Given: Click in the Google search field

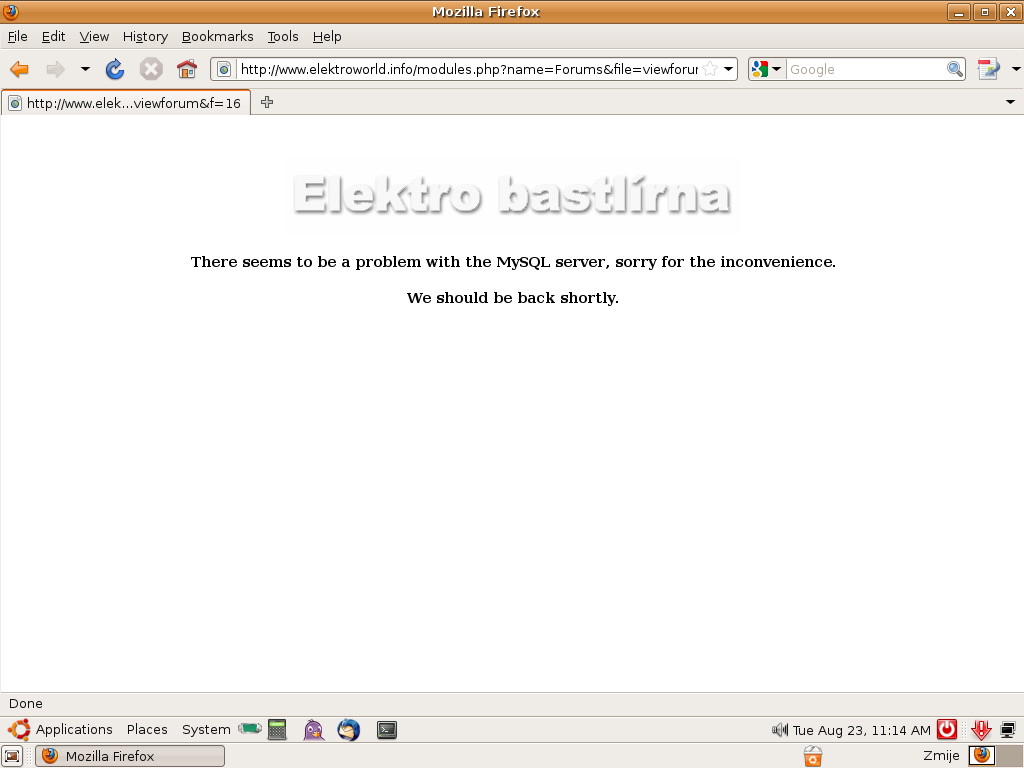Looking at the screenshot, I should click(x=865, y=69).
